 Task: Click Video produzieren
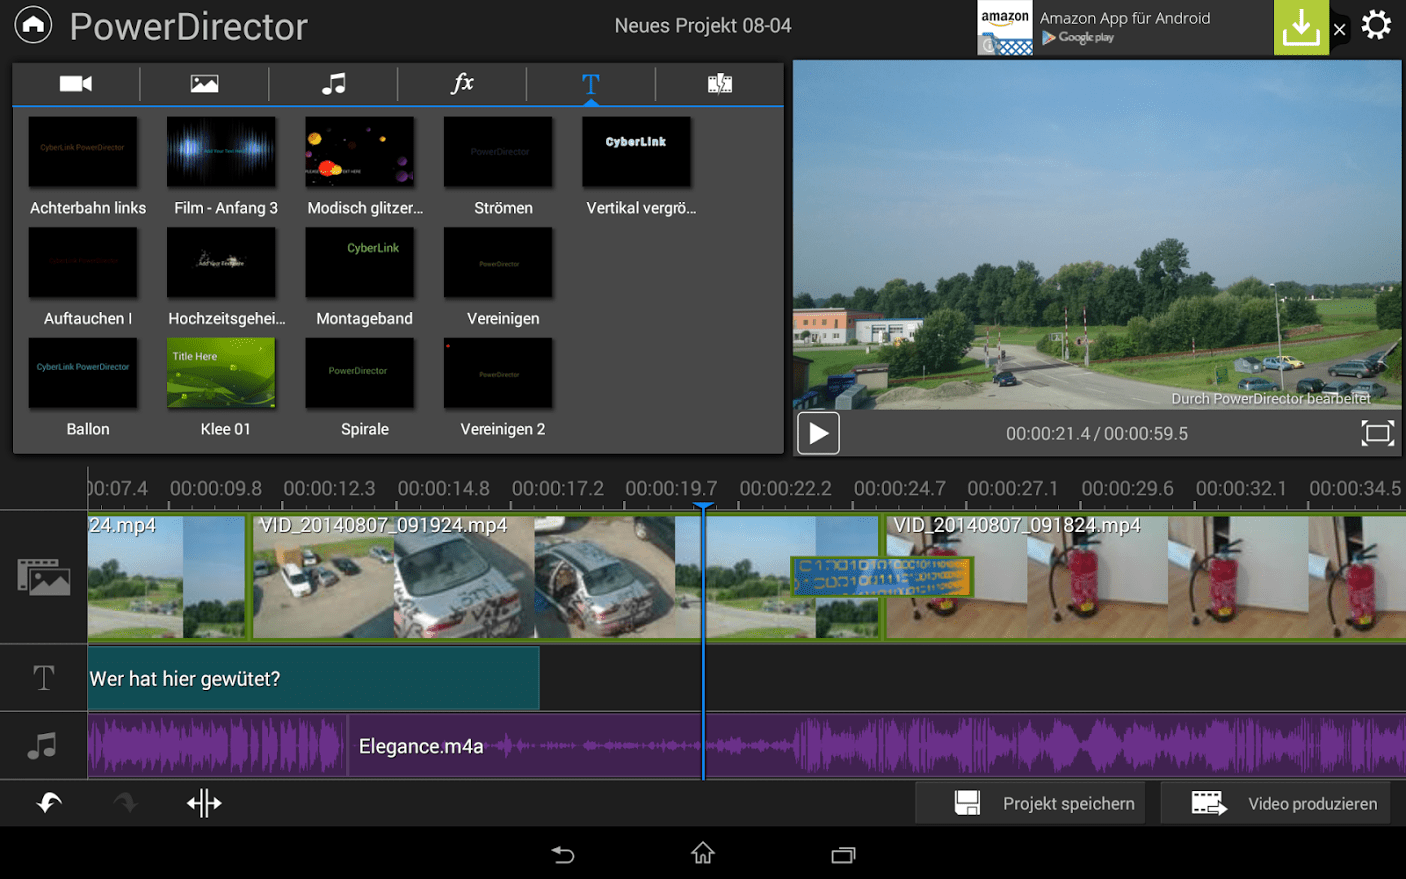(1275, 803)
